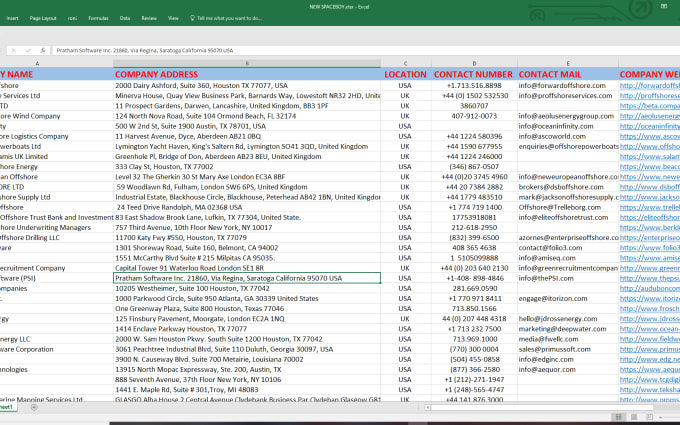Open the View ribbon tab
The width and height of the screenshot is (680, 425).
173,18
